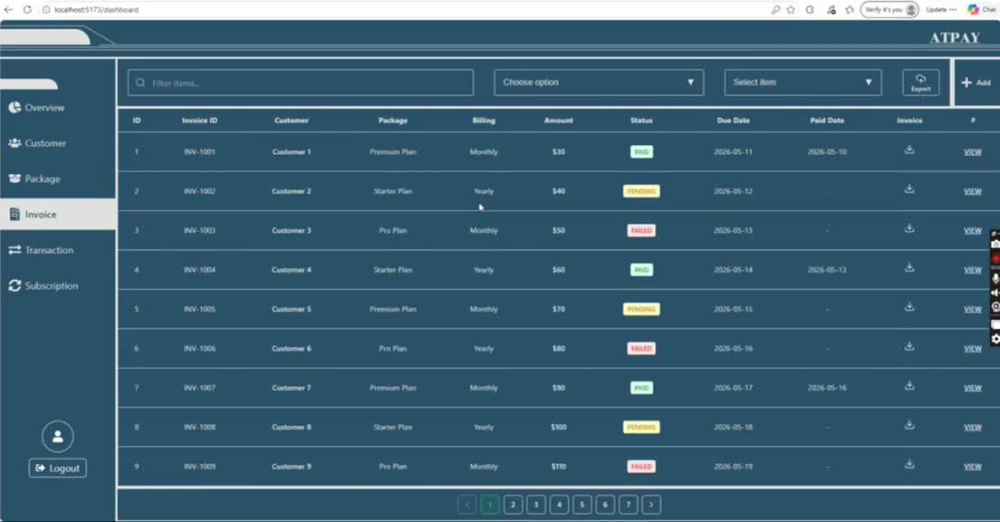Click the 2026-05-16 paid date cell
1000x522 pixels.
(x=827, y=388)
